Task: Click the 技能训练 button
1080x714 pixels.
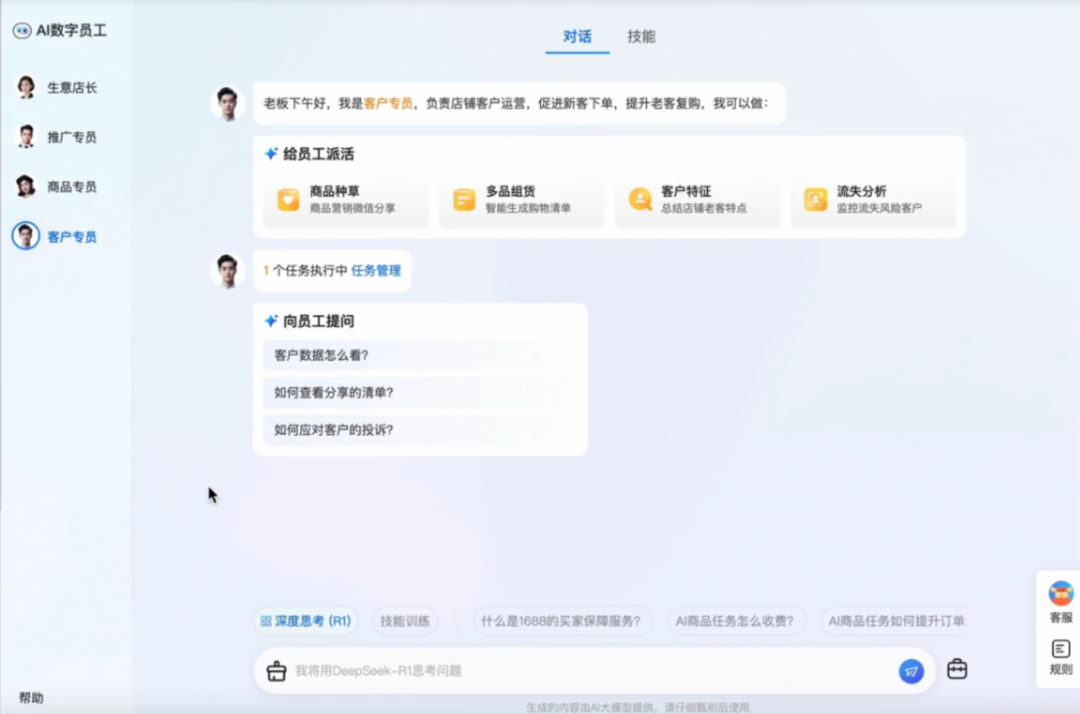Action: click(405, 621)
